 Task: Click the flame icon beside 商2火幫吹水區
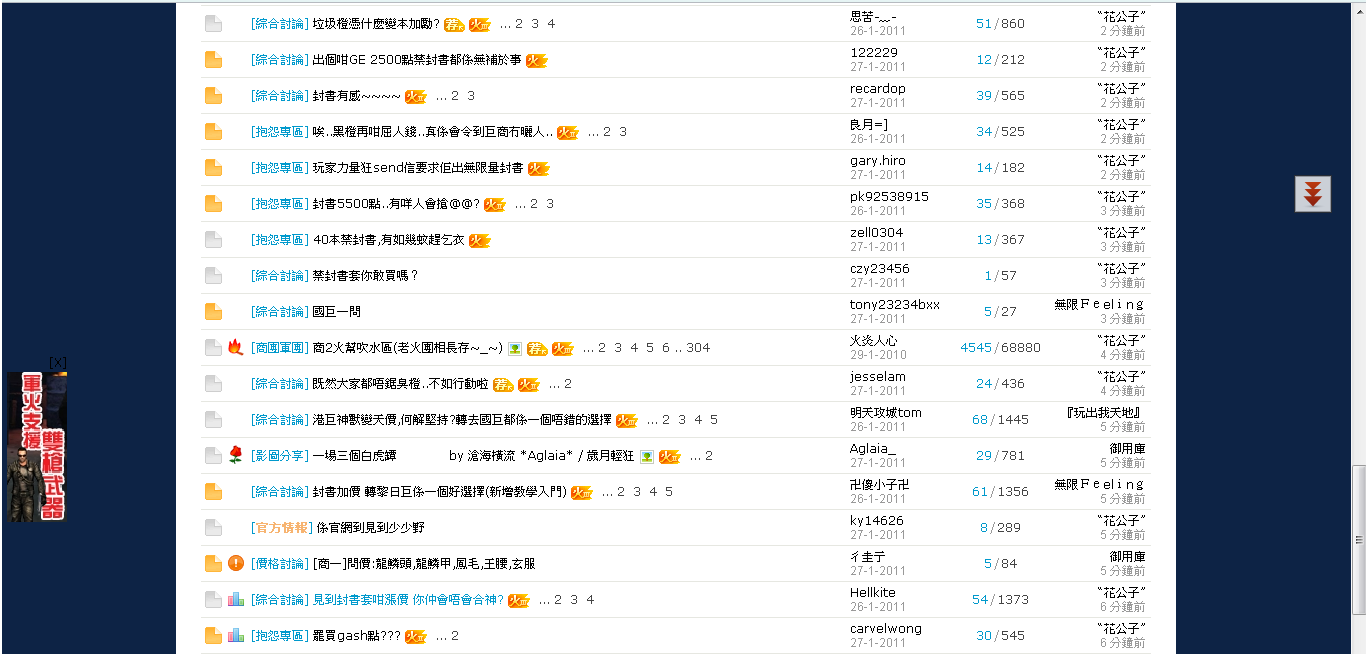pyautogui.click(x=236, y=347)
